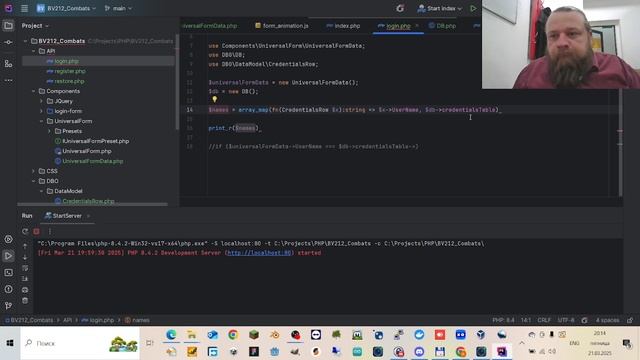Open the Services tool window icon

pyautogui.click(x=8, y=239)
